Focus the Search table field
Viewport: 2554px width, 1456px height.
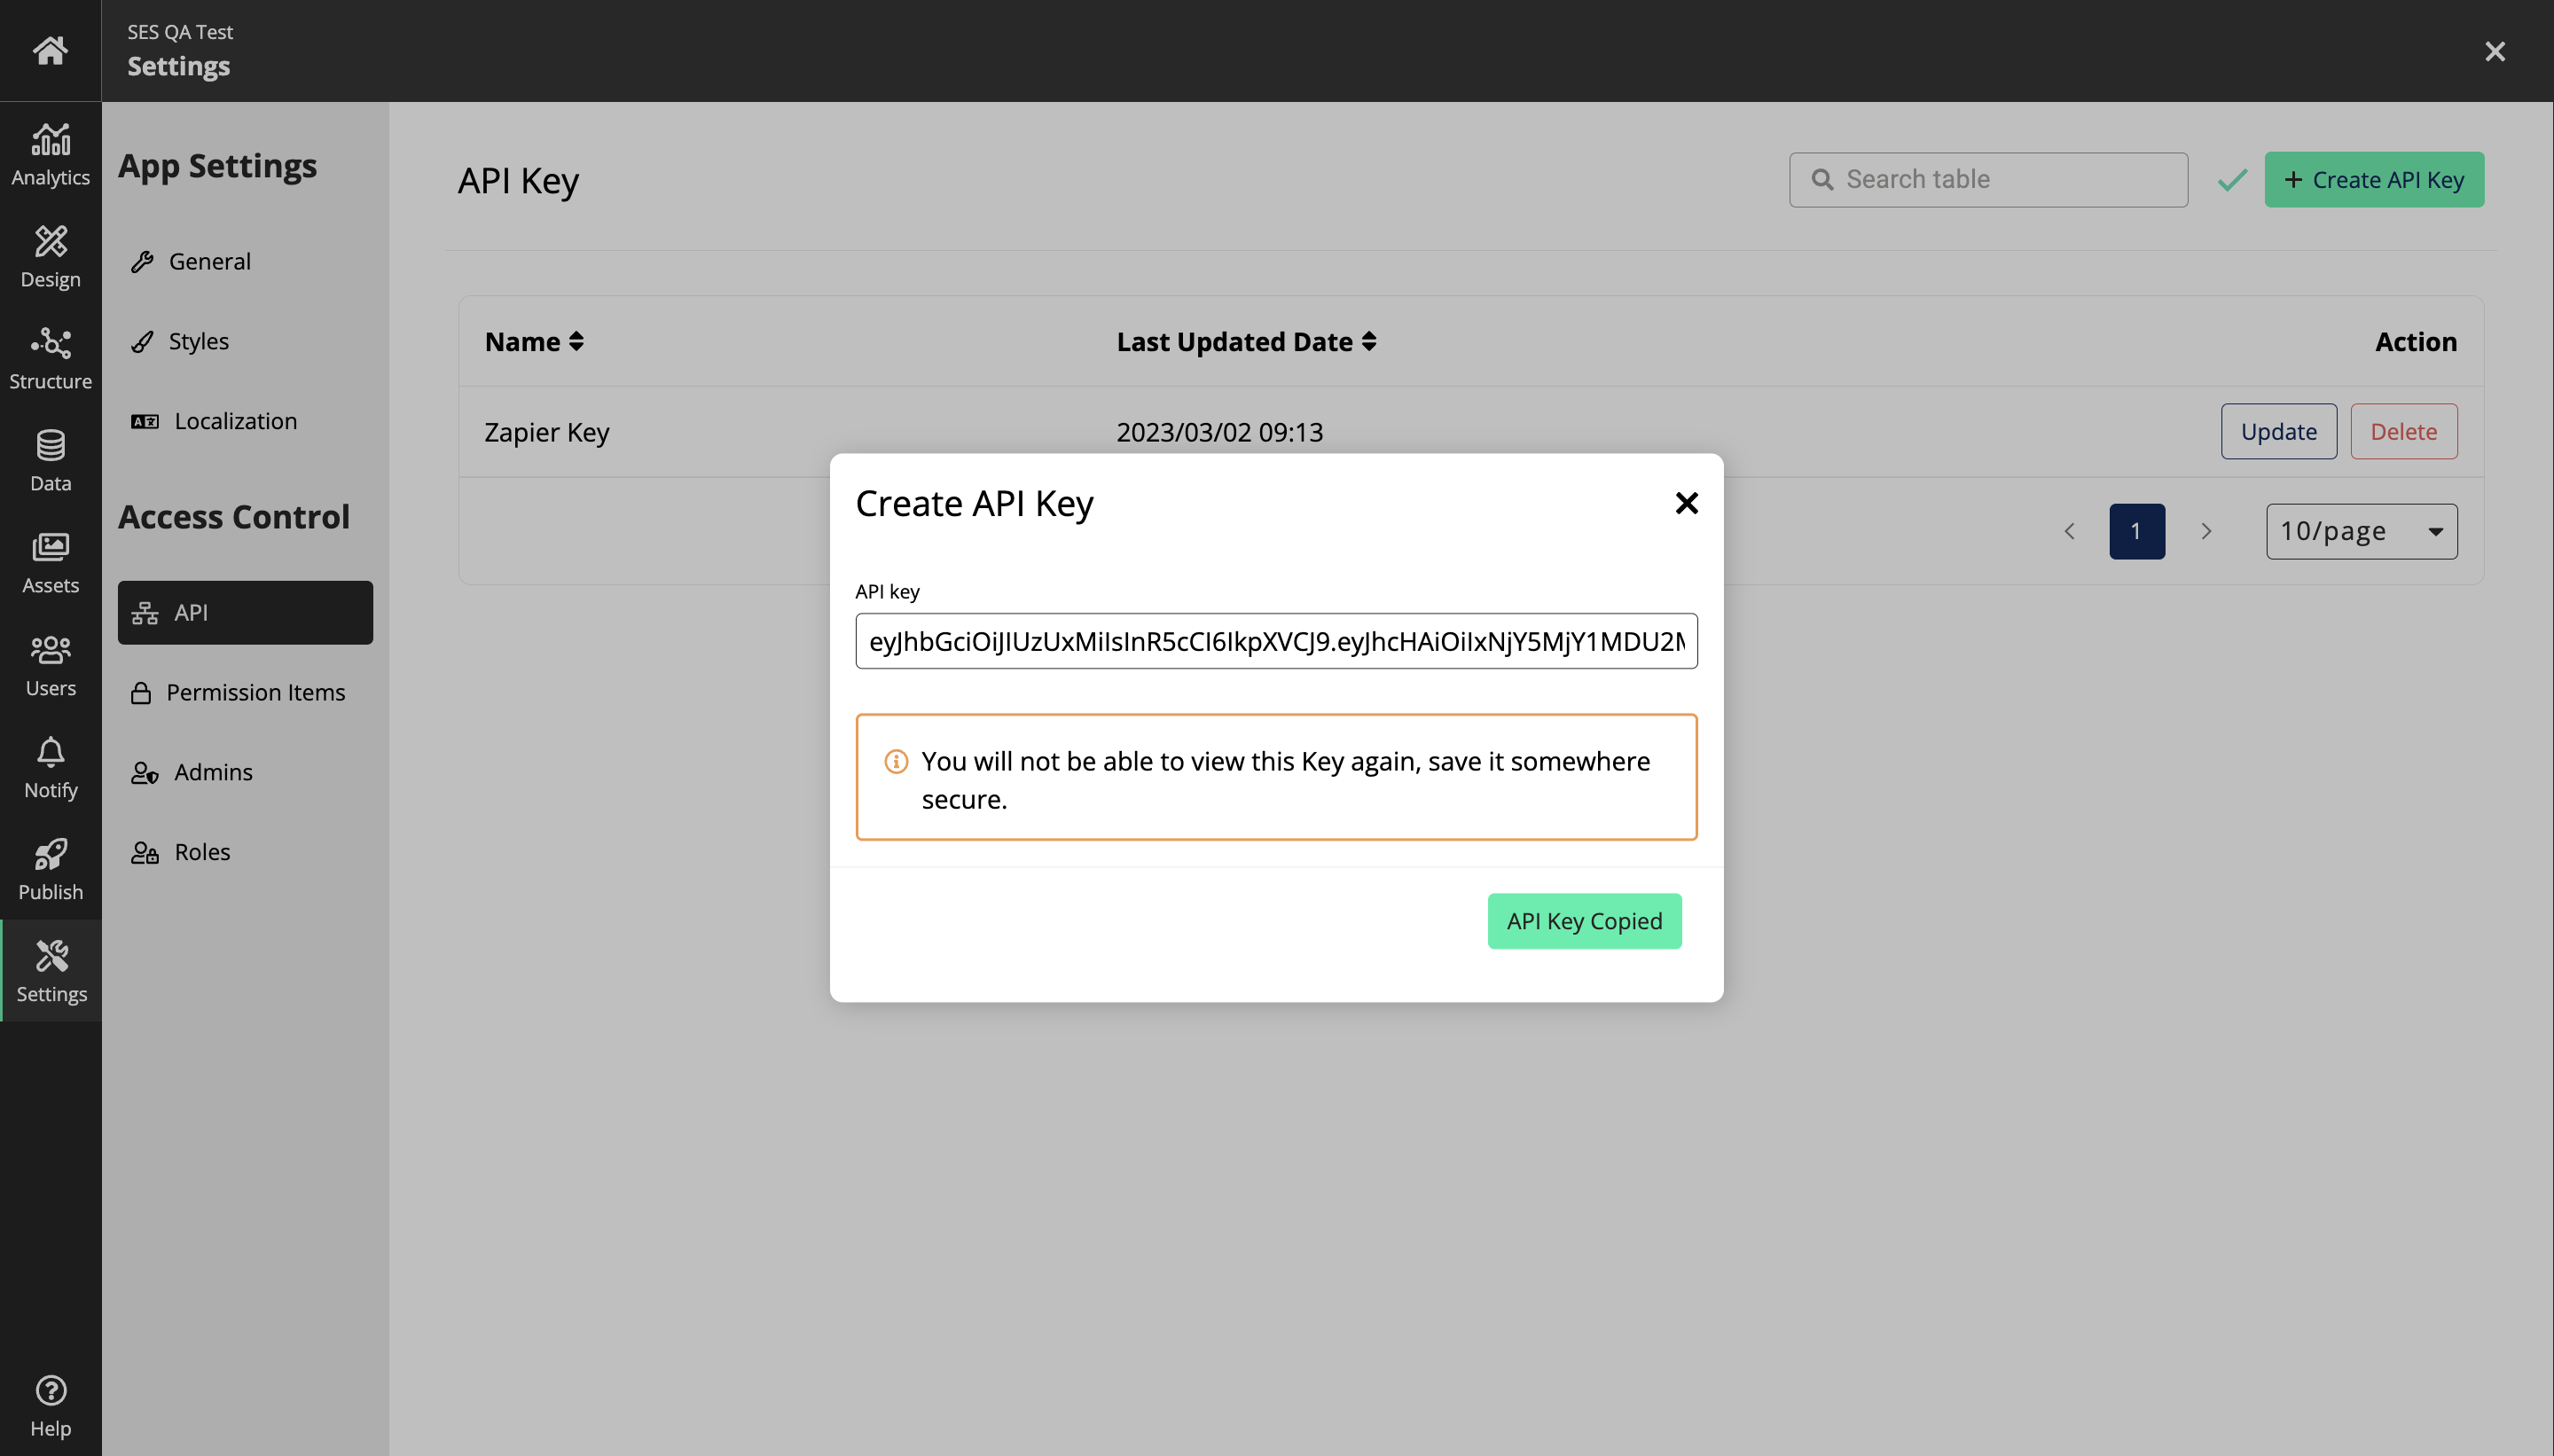click(1988, 180)
